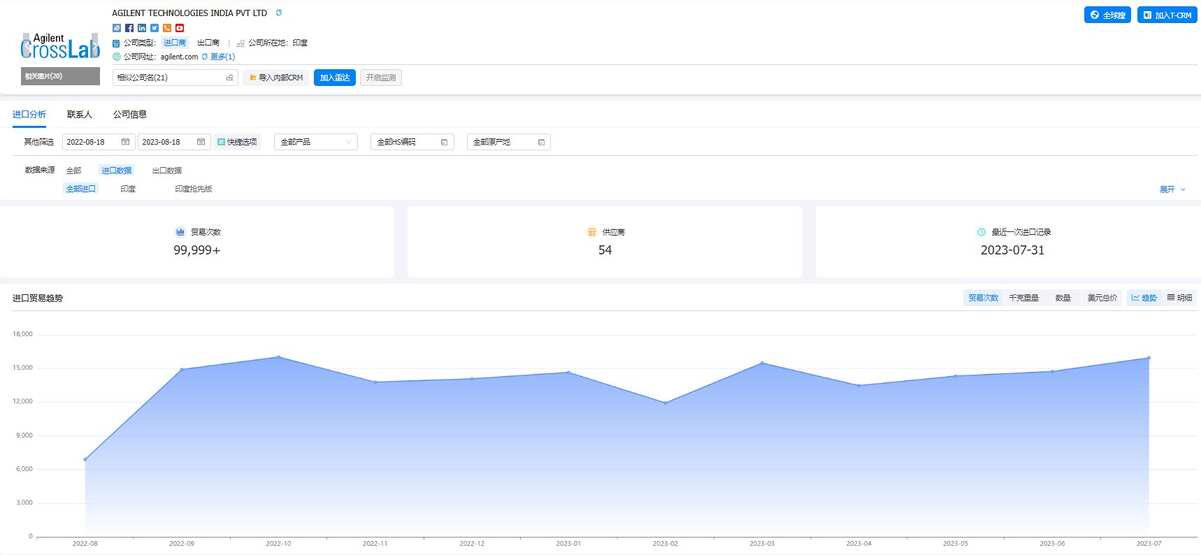
Task: Click the company name AGILENT TECHNOLOGIES INDIA PVT LTD
Action: [x=190, y=12]
